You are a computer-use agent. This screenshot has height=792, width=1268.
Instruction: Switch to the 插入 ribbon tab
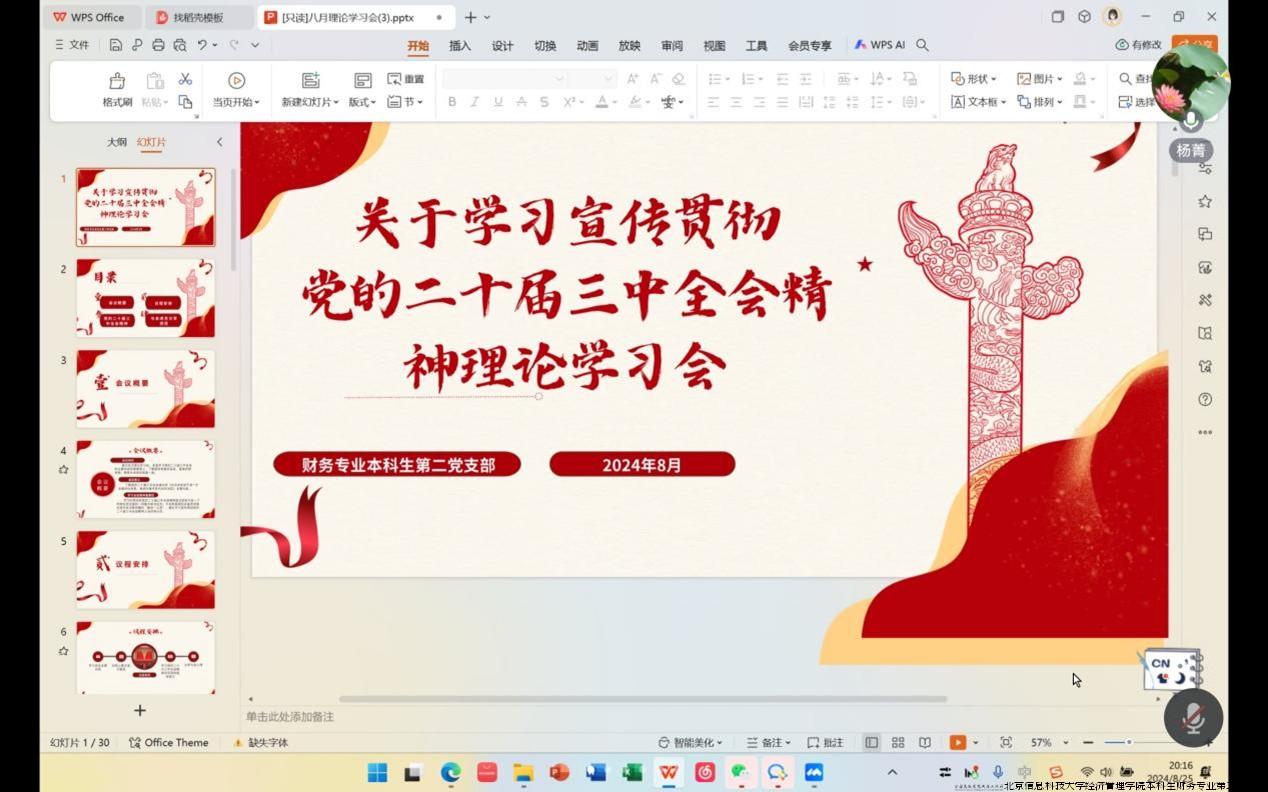click(459, 45)
